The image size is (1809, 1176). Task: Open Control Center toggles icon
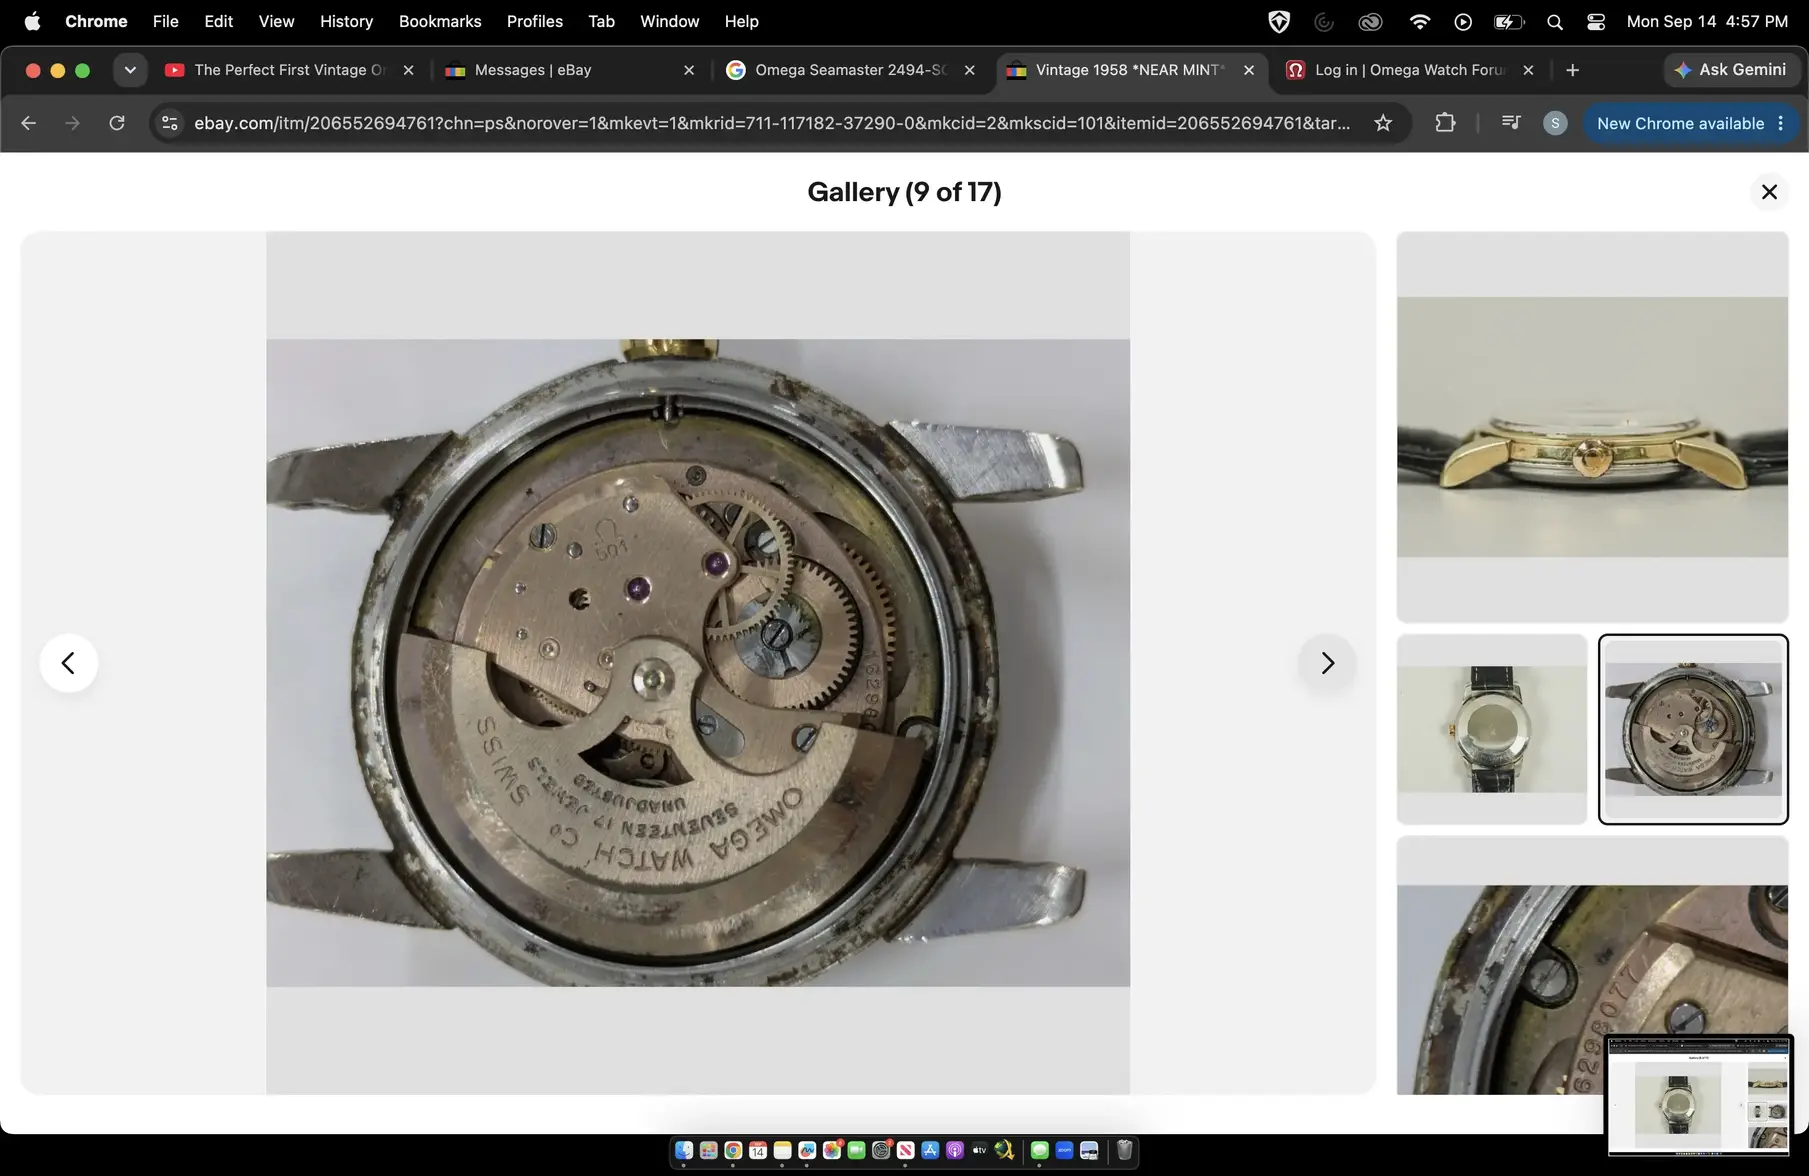[1596, 21]
